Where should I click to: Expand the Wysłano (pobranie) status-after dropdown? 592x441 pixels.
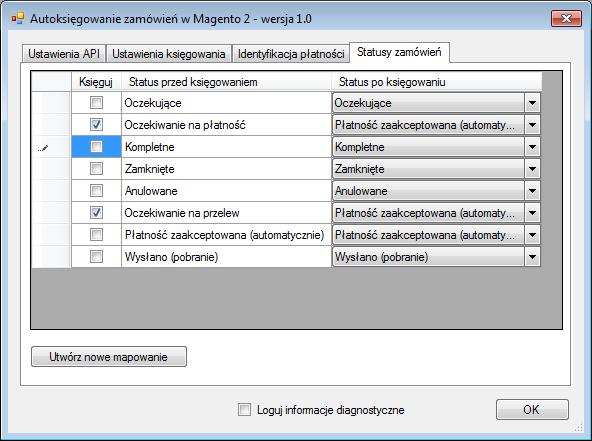[532, 257]
